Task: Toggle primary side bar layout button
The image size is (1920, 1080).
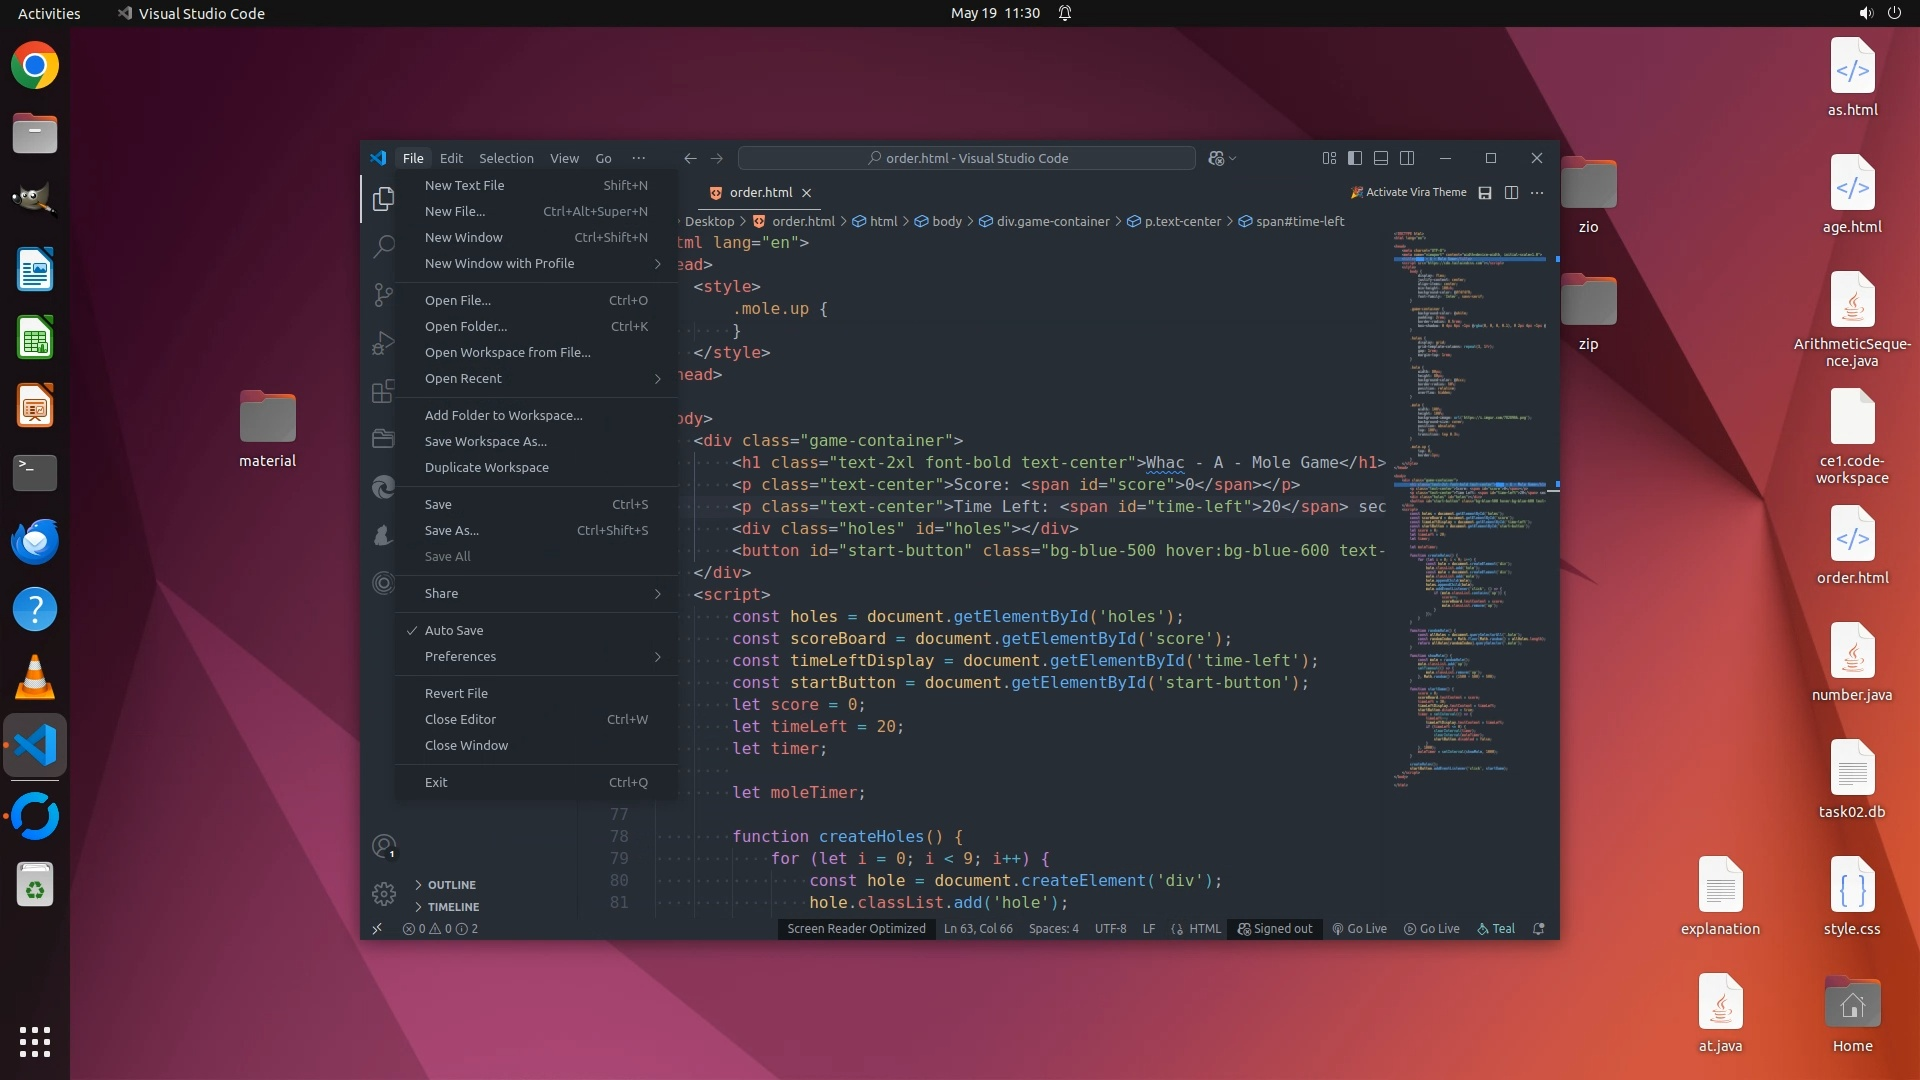Action: [x=1355, y=158]
